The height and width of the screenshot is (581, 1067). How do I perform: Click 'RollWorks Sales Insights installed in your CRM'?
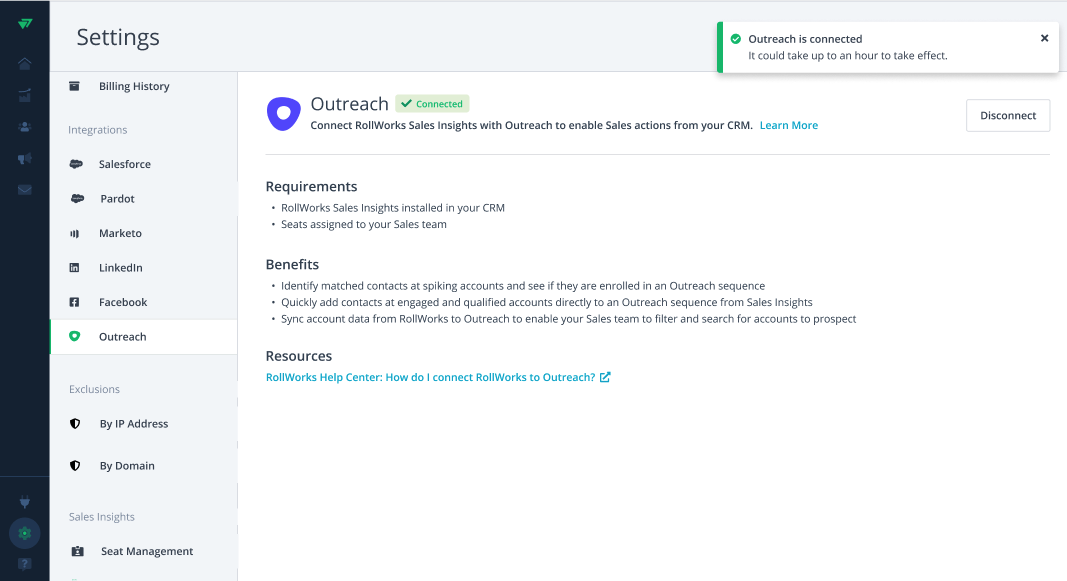(x=393, y=208)
